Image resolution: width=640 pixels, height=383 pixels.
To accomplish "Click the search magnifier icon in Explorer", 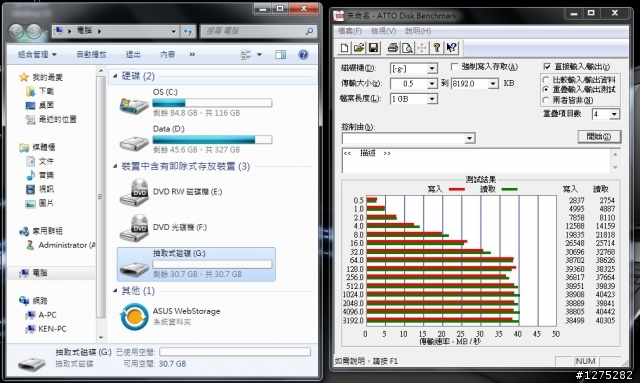I will click(309, 31).
